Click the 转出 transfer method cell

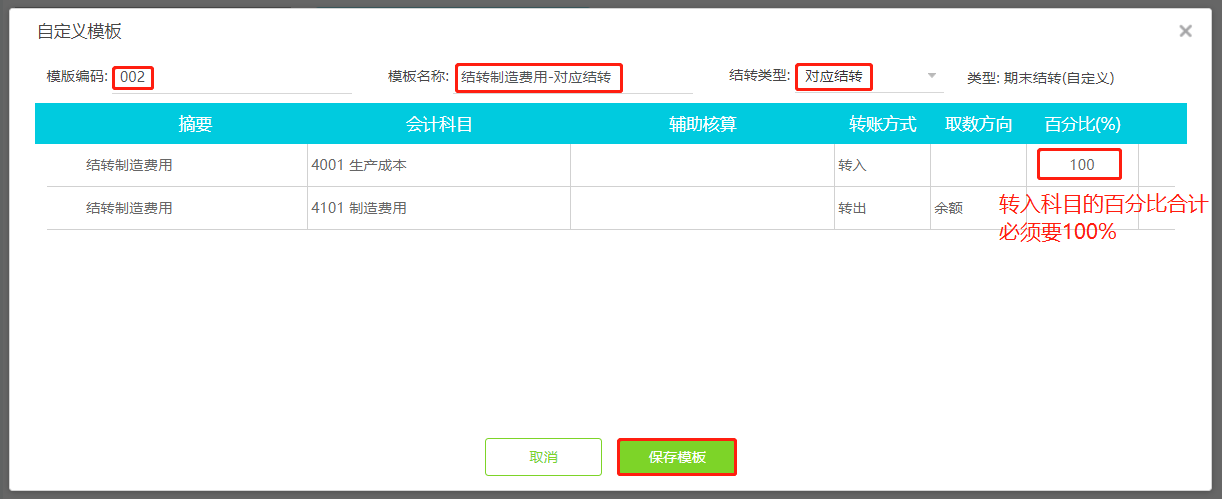click(882, 208)
